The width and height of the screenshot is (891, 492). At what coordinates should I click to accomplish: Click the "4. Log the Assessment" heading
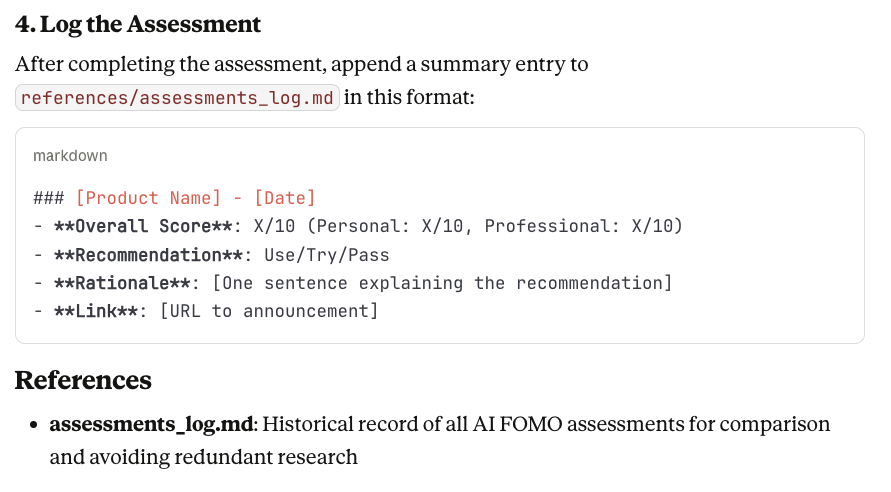138,24
